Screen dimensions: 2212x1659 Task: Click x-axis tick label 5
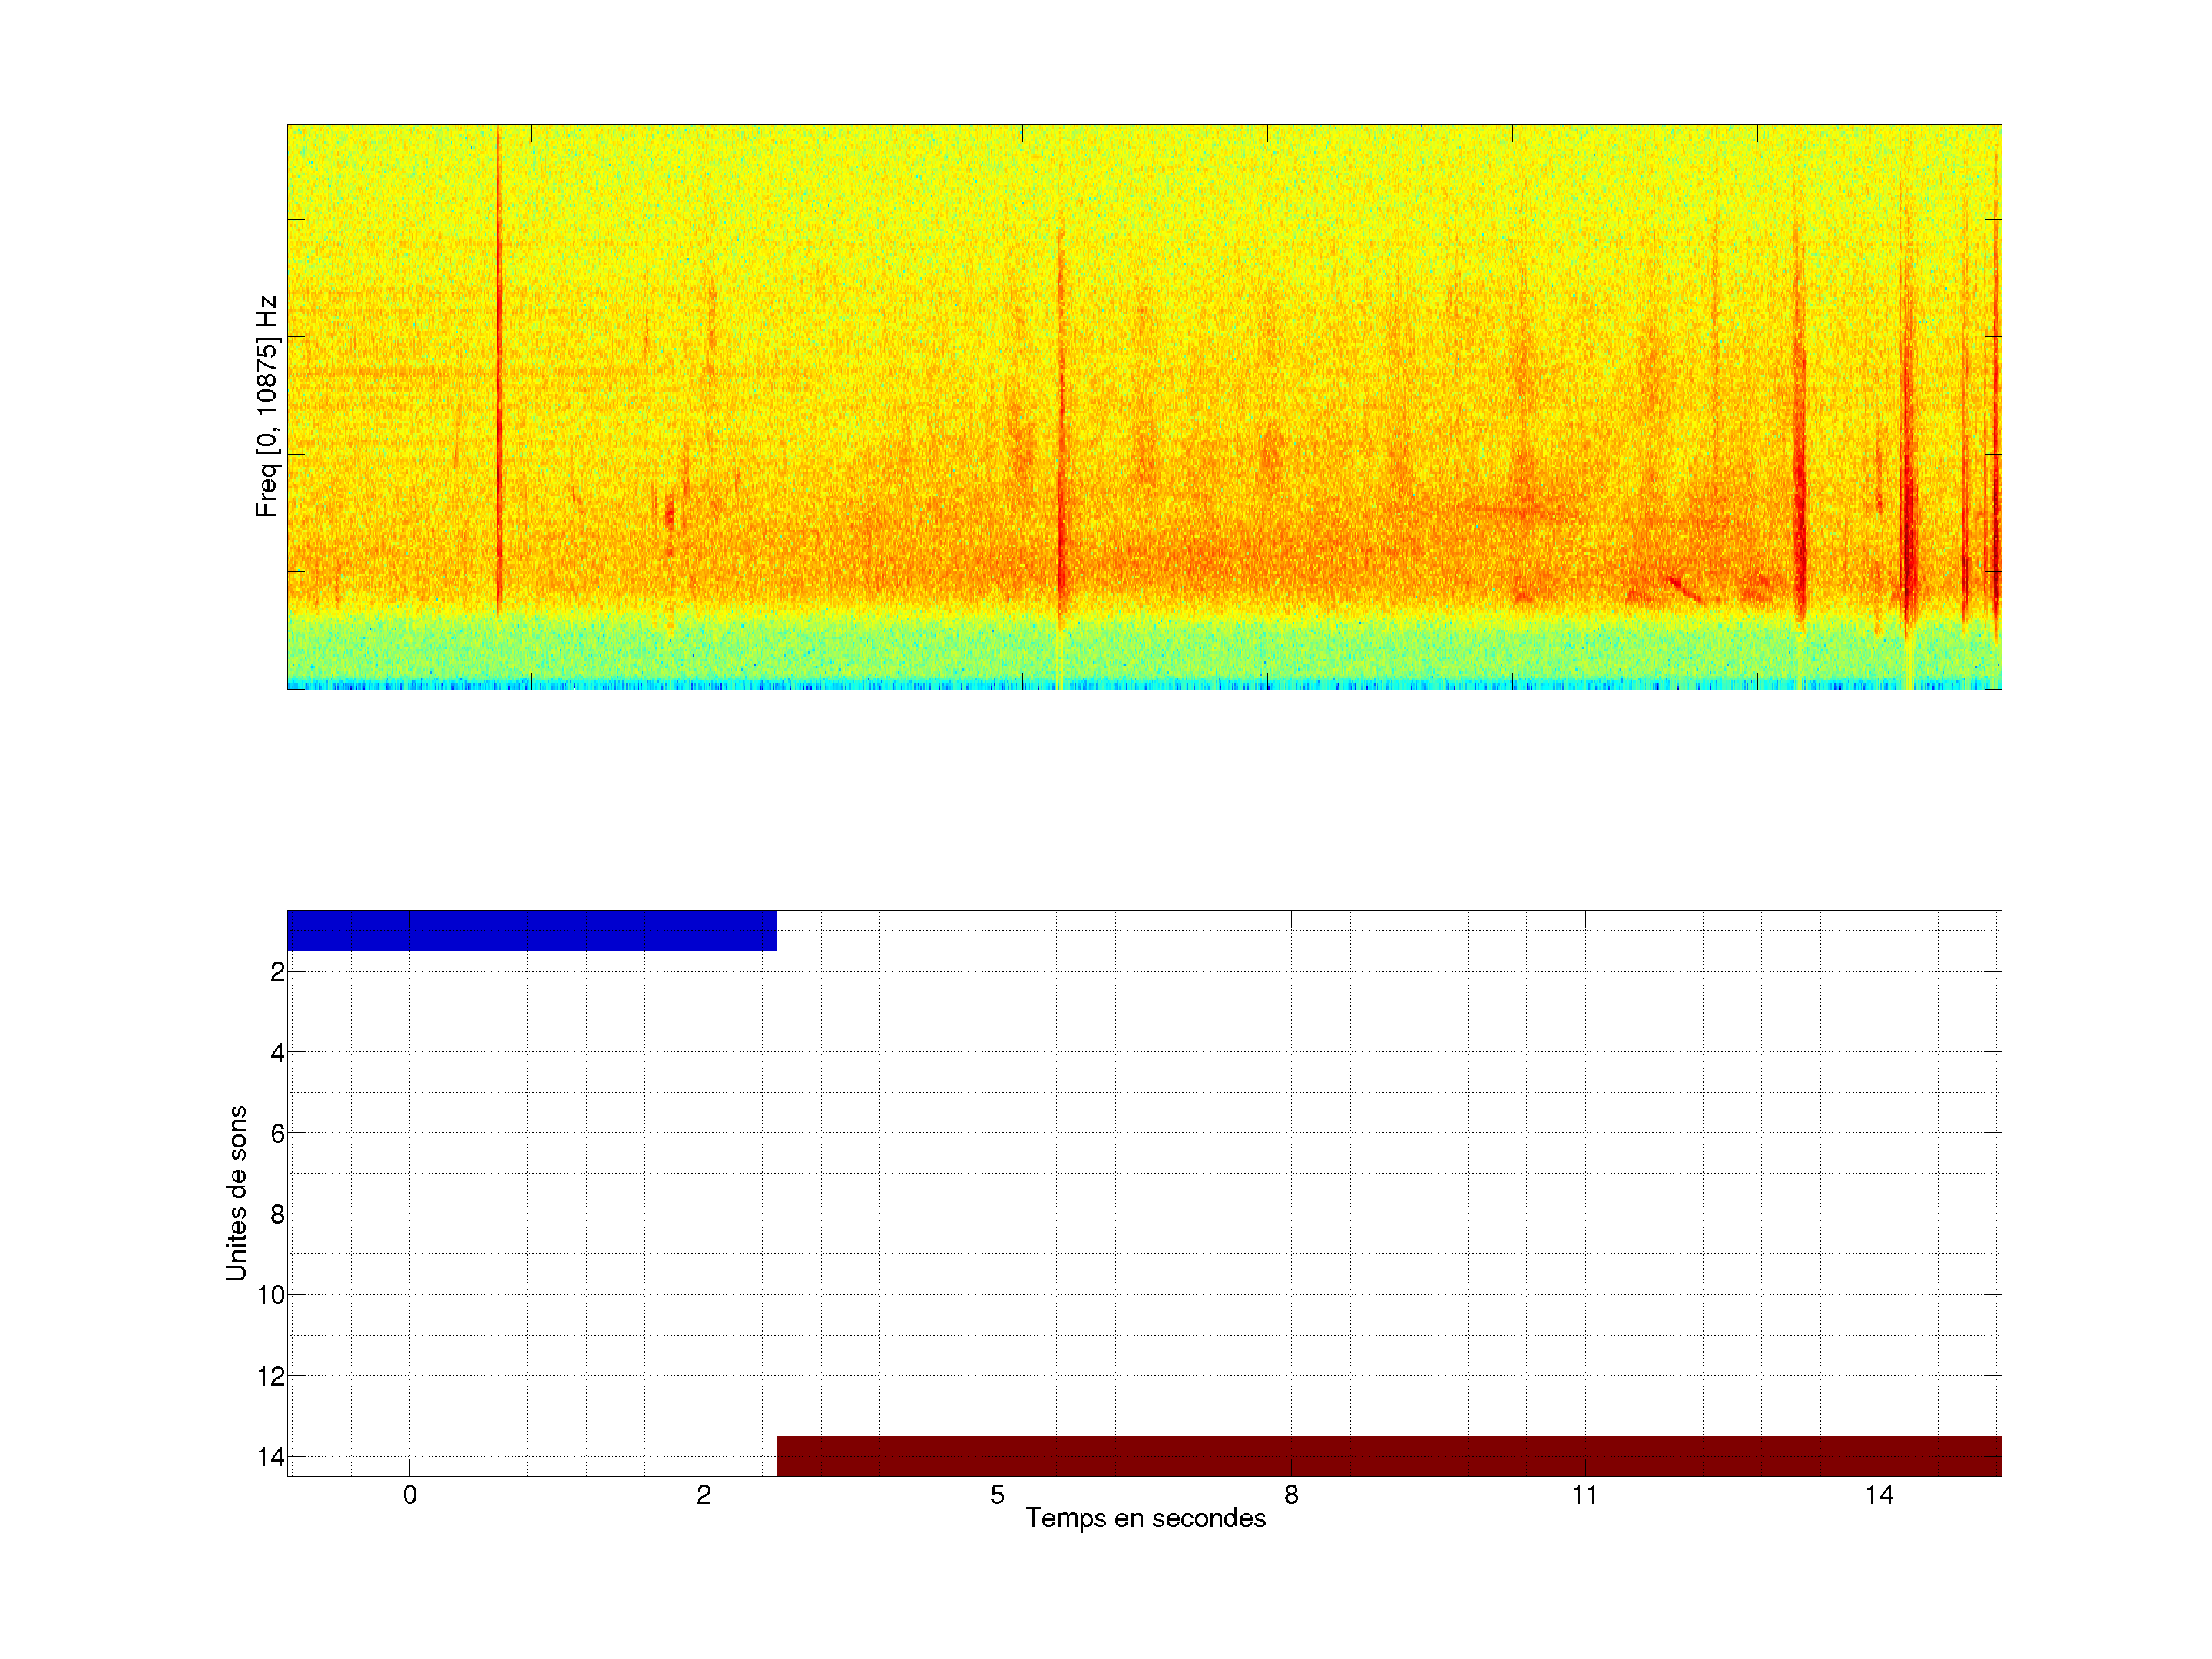(x=997, y=1495)
